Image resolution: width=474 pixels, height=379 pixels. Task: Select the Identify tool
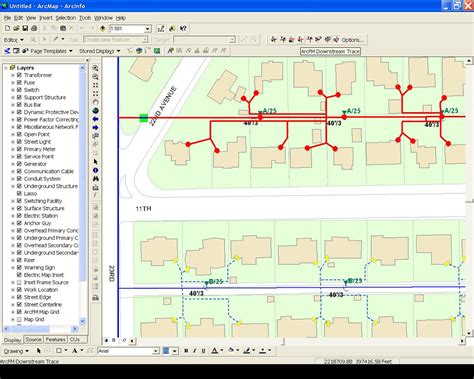click(x=95, y=170)
